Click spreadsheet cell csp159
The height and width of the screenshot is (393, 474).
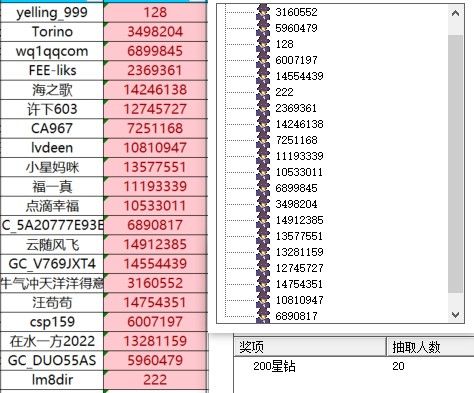click(52, 322)
